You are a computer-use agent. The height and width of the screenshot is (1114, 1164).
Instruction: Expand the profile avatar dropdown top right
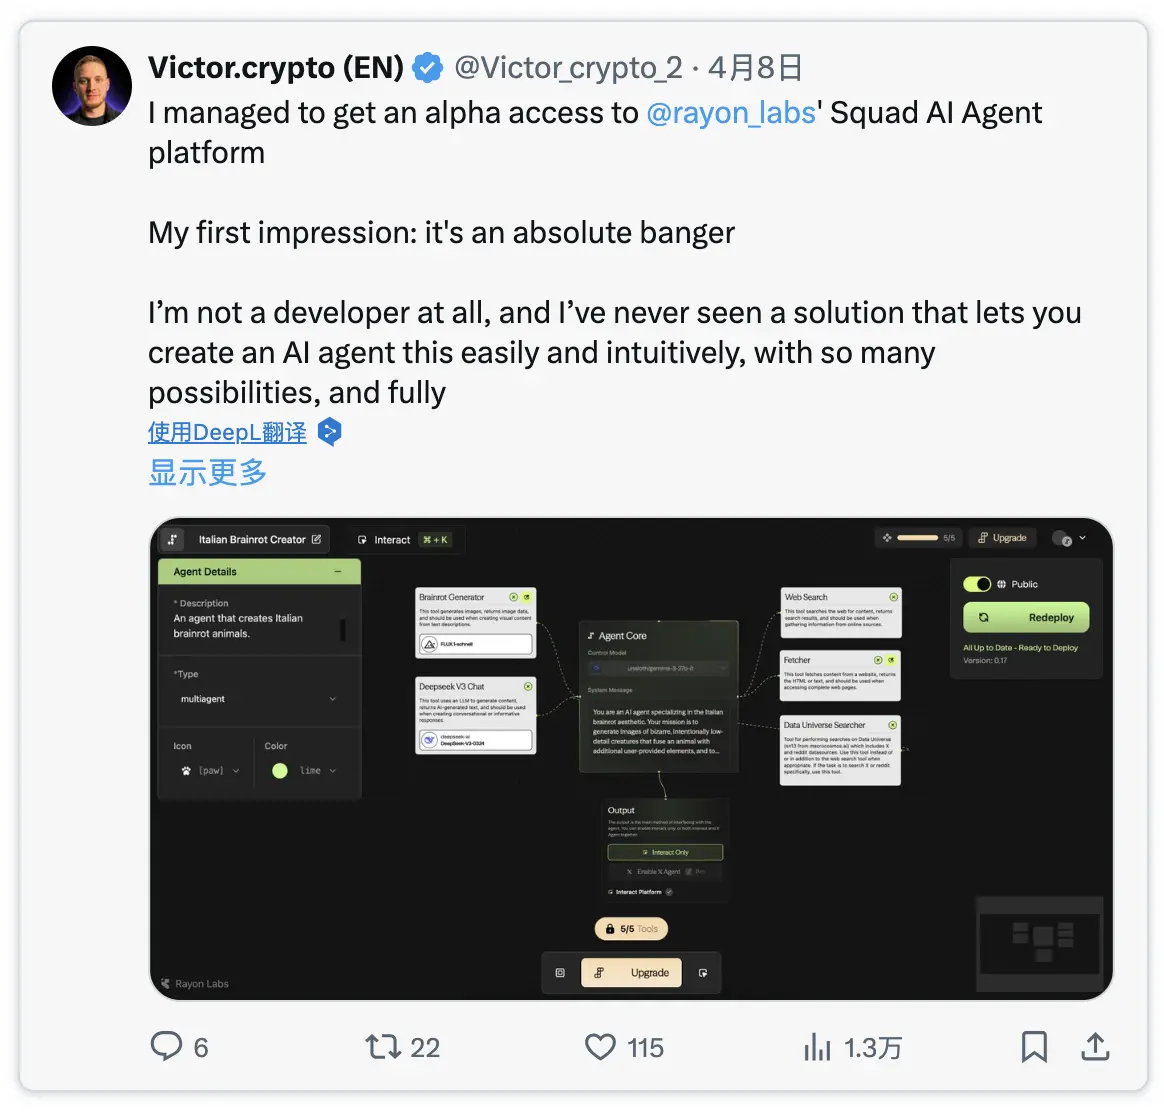pos(1070,537)
